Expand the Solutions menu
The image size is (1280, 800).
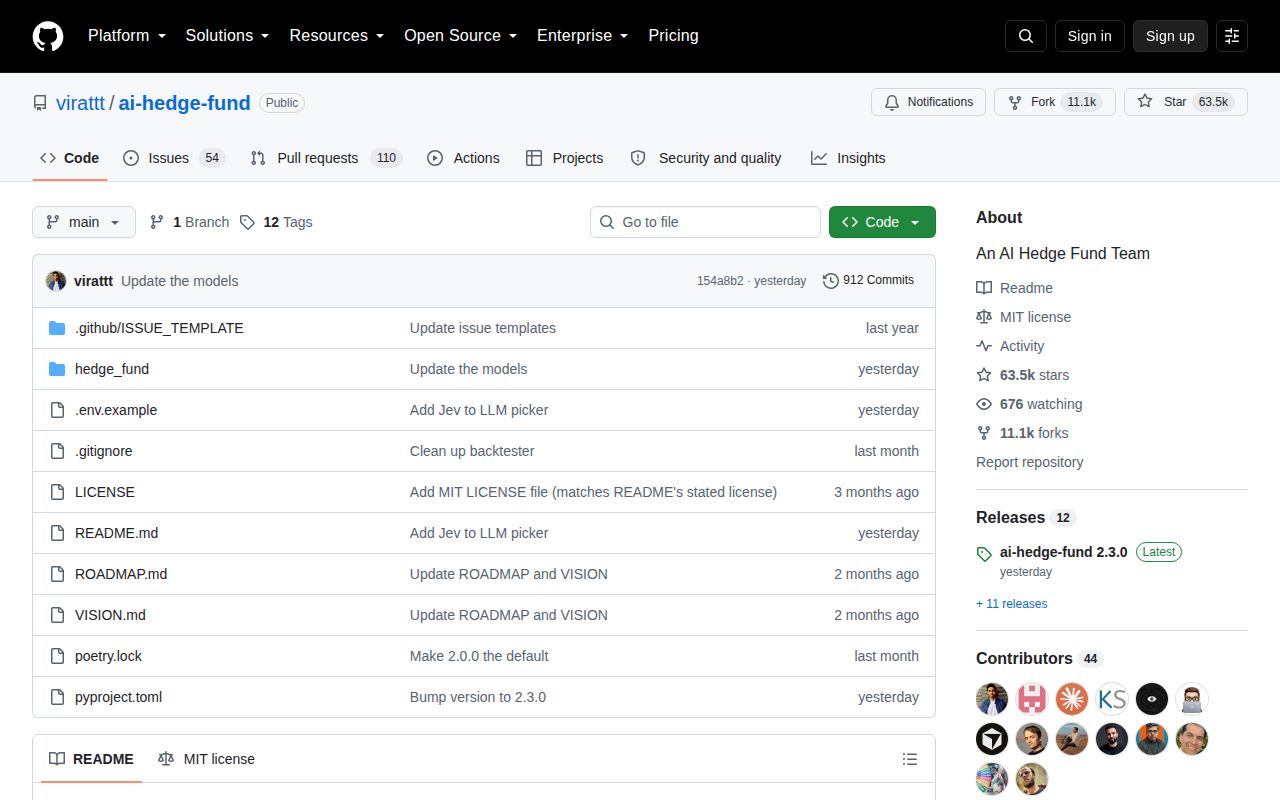tap(227, 36)
